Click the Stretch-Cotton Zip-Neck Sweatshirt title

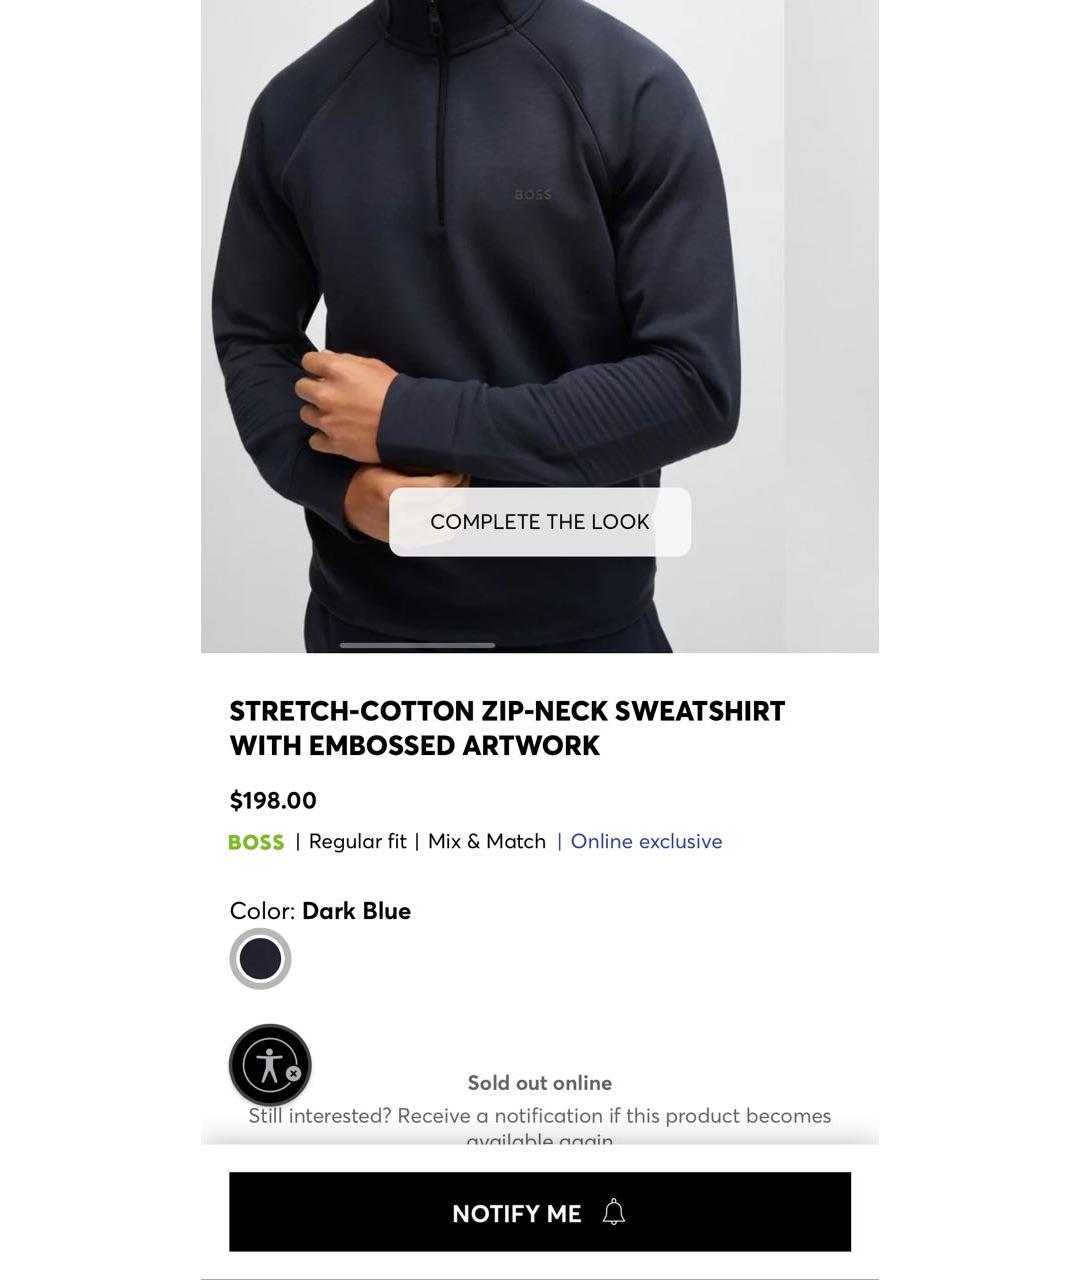[x=507, y=728]
